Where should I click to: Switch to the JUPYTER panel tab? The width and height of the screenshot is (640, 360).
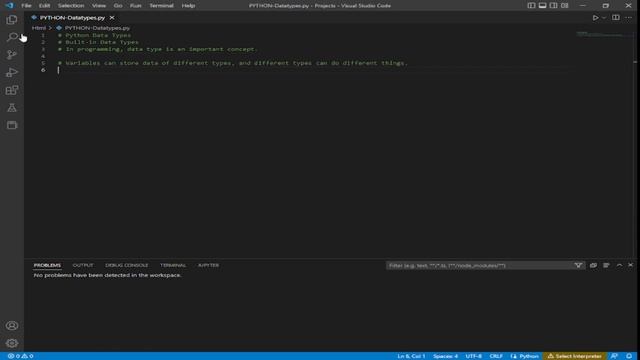(208, 265)
